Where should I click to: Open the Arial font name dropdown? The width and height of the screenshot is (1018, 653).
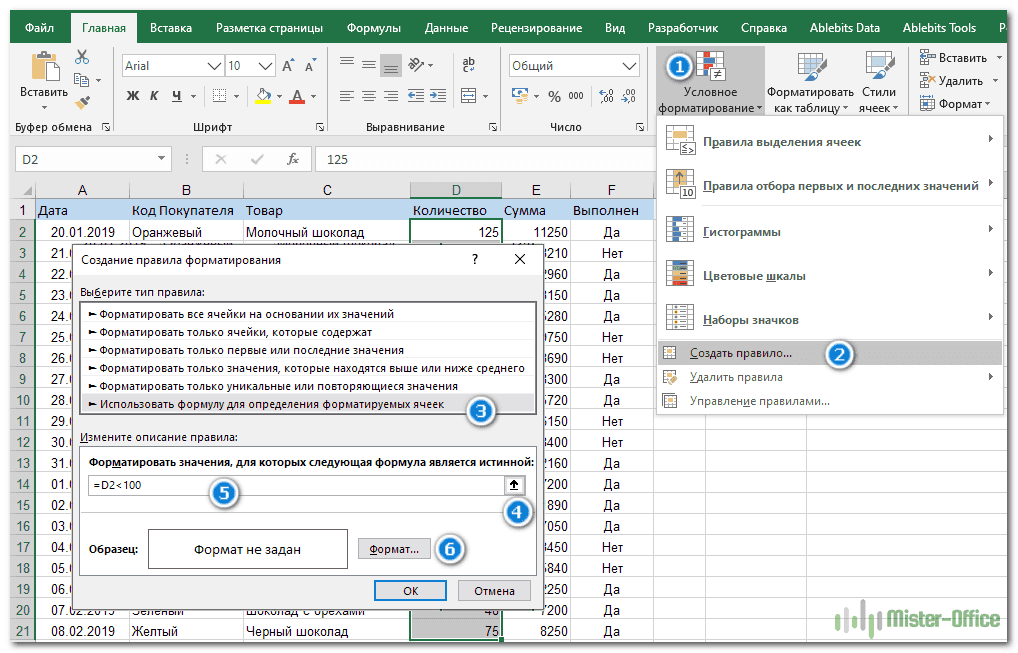(x=213, y=66)
